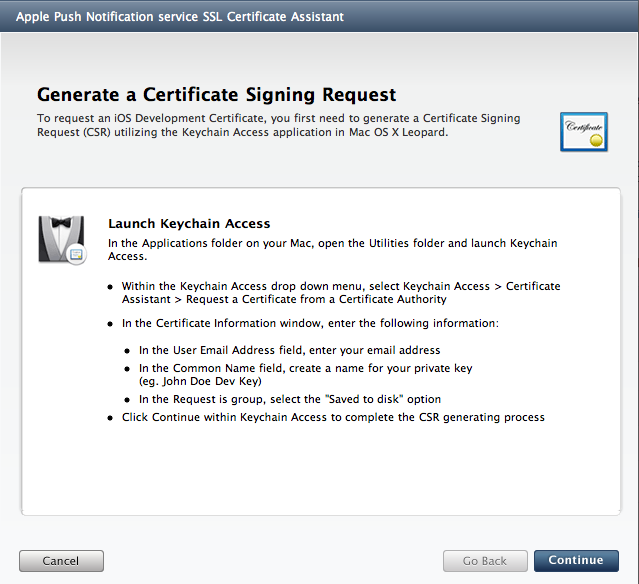This screenshot has width=639, height=584.
Task: Click the Certificate icon at top right
Action: (584, 132)
